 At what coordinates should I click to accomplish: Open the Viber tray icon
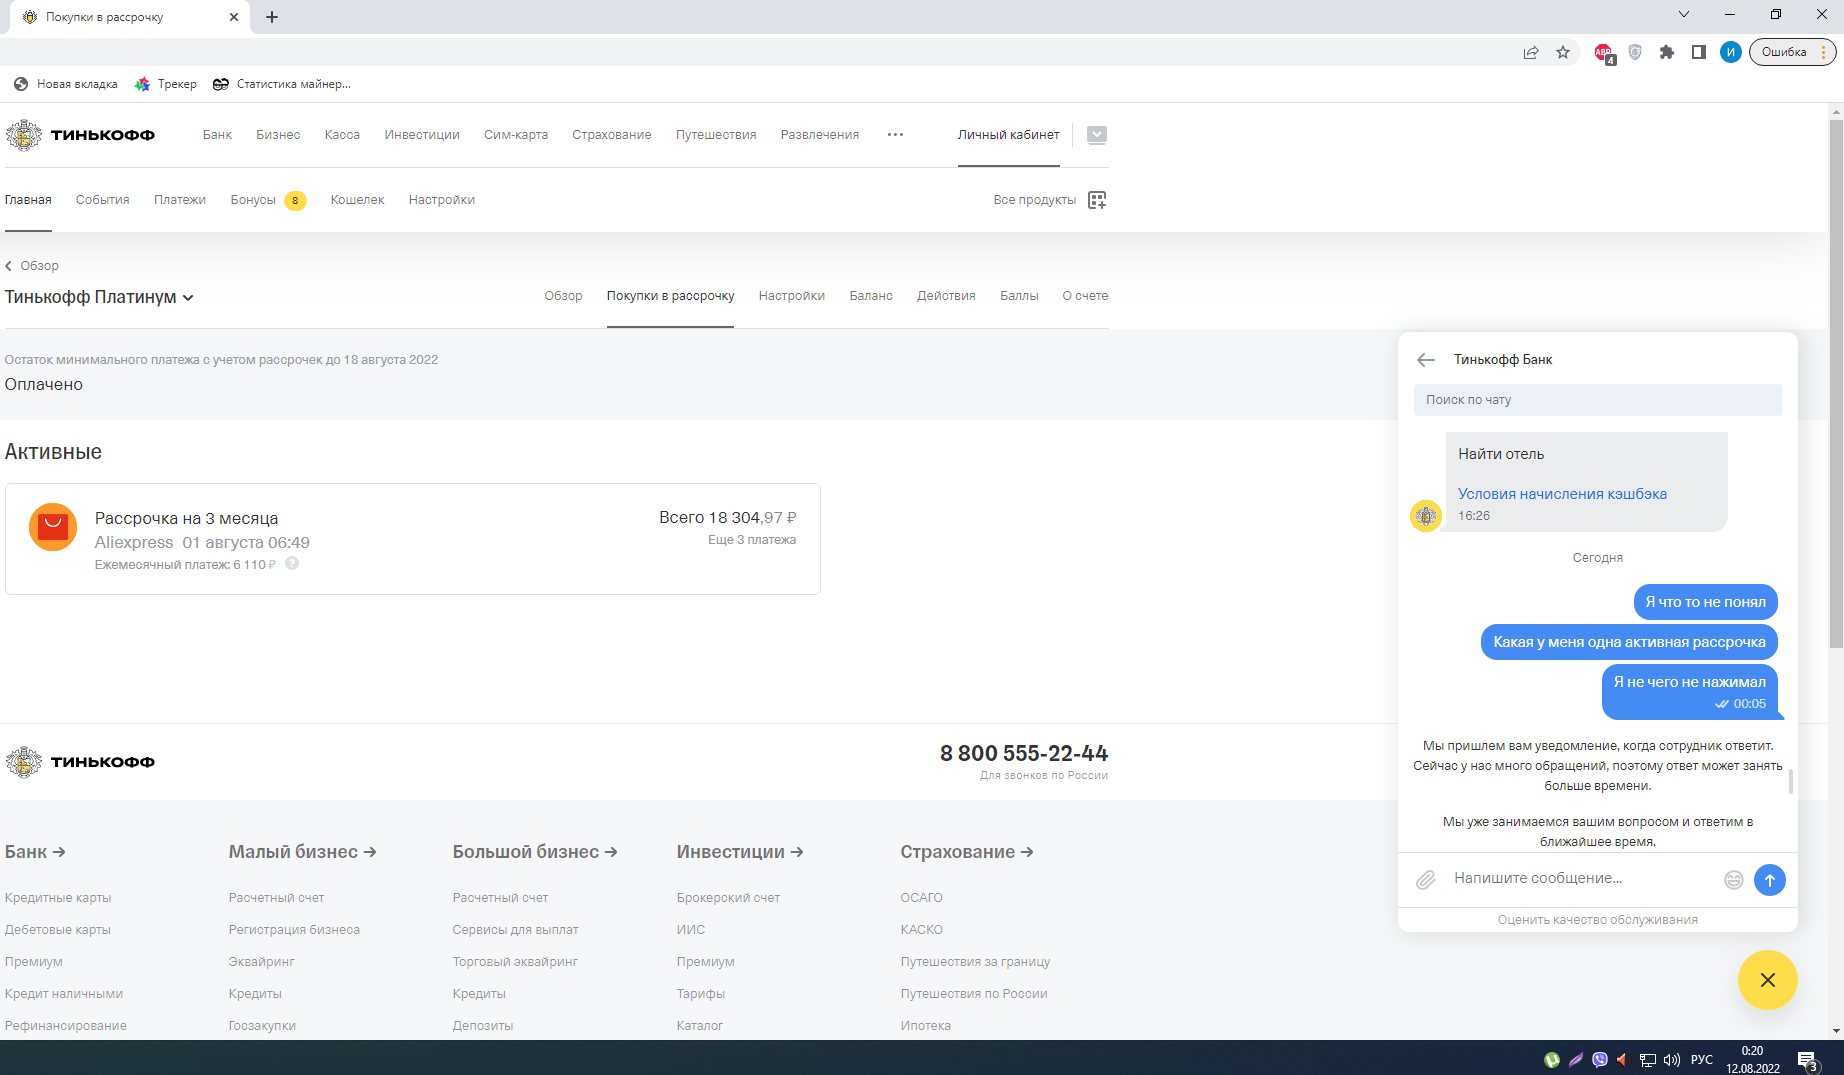tap(1599, 1060)
